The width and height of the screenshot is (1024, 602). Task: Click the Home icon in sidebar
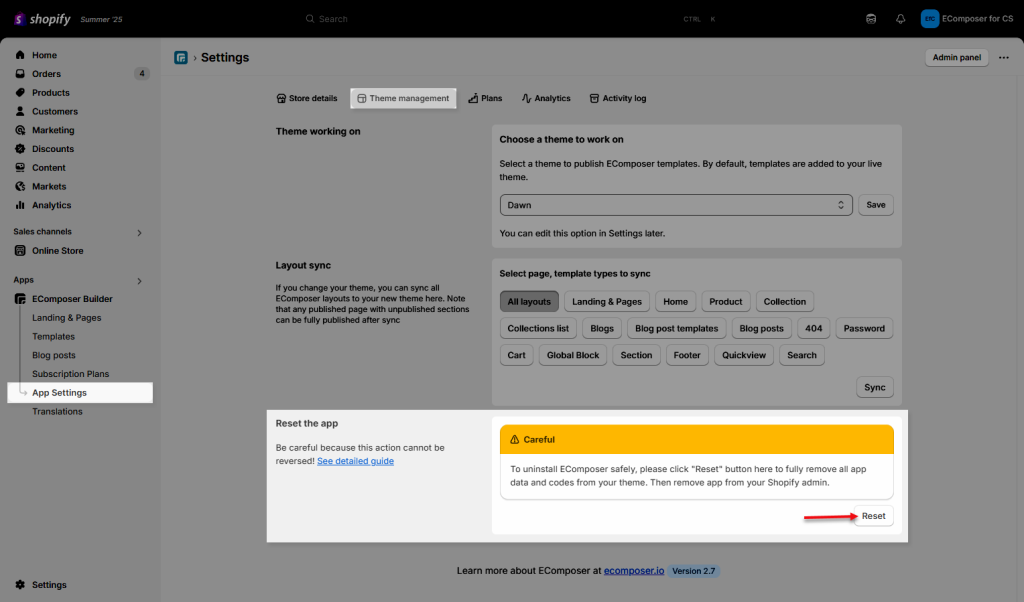(20, 55)
